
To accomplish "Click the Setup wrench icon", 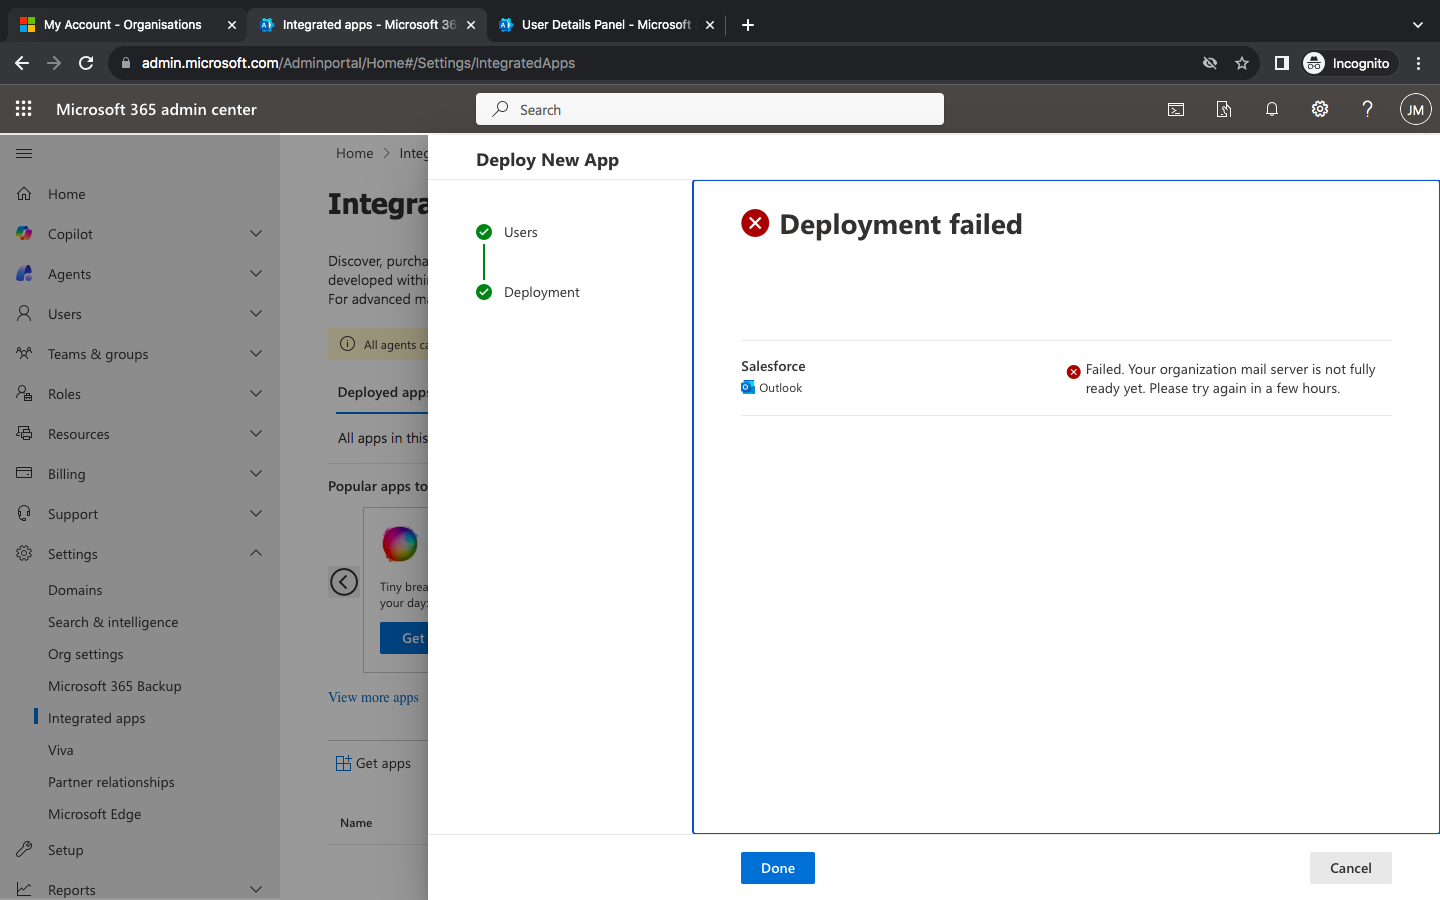I will pos(24,849).
